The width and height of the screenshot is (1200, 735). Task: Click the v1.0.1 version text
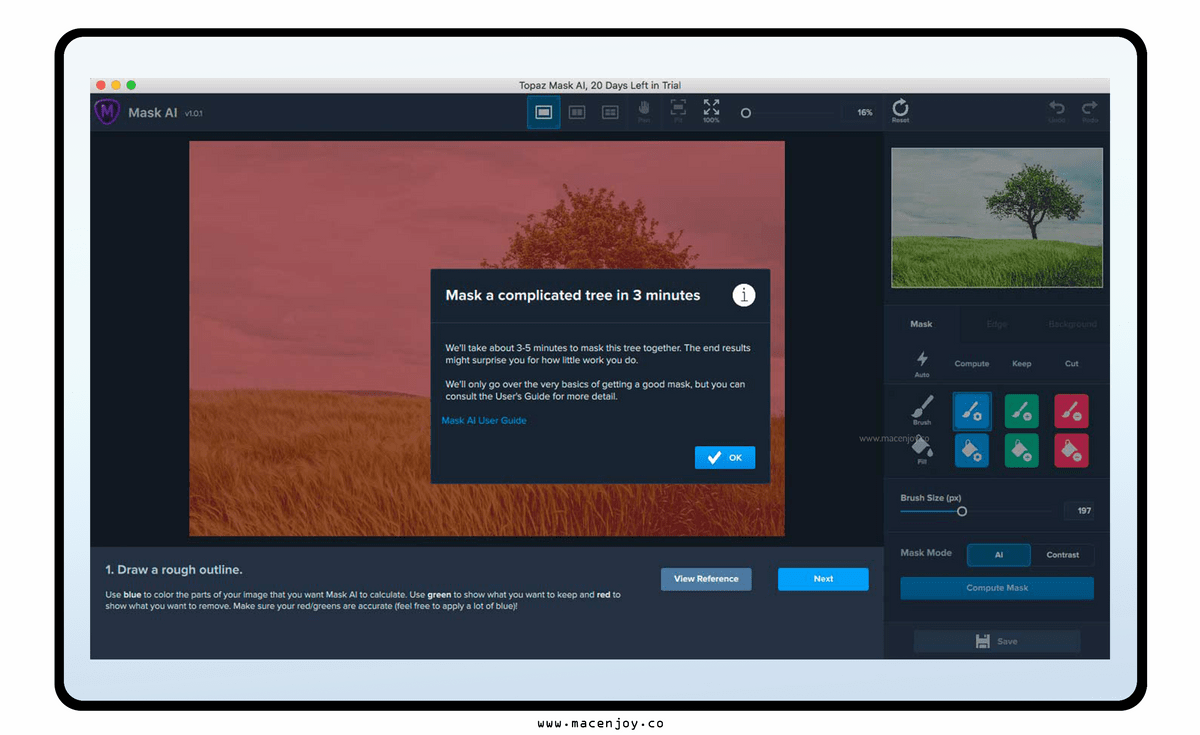click(x=194, y=114)
